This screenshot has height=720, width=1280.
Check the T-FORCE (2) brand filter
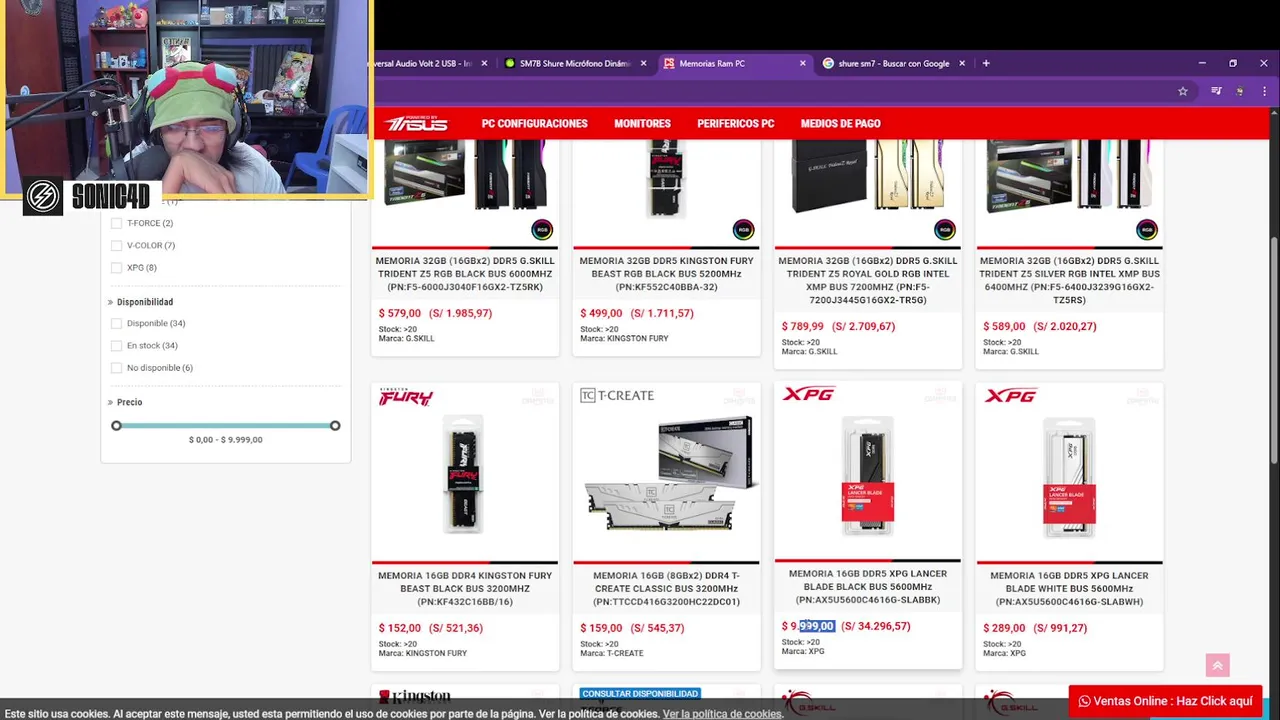point(117,223)
